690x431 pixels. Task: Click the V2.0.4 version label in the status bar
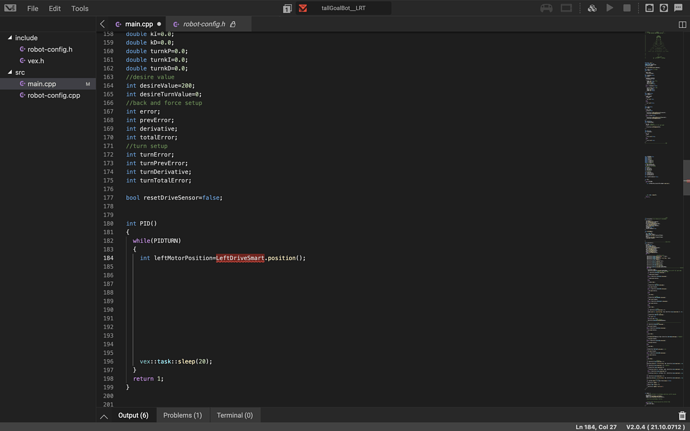[655, 427]
